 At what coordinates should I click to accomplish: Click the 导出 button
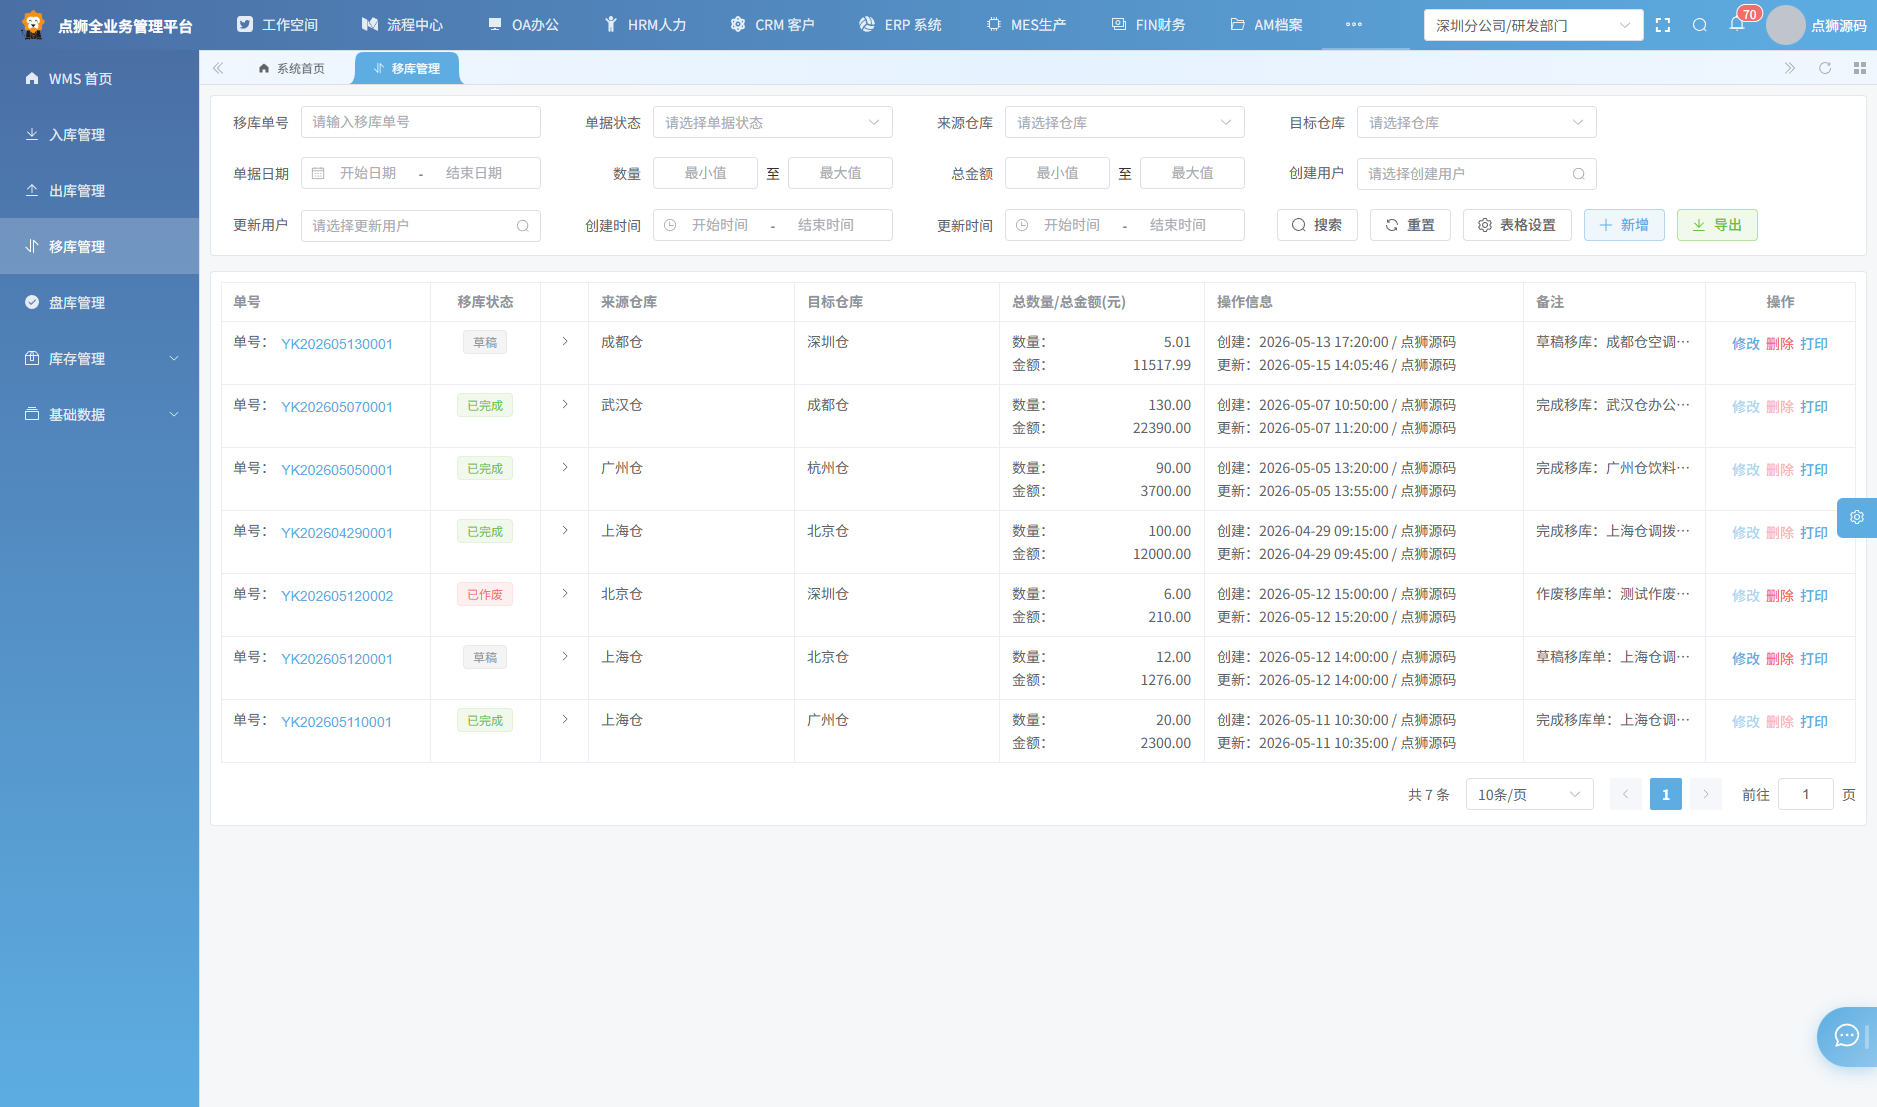[1717, 225]
